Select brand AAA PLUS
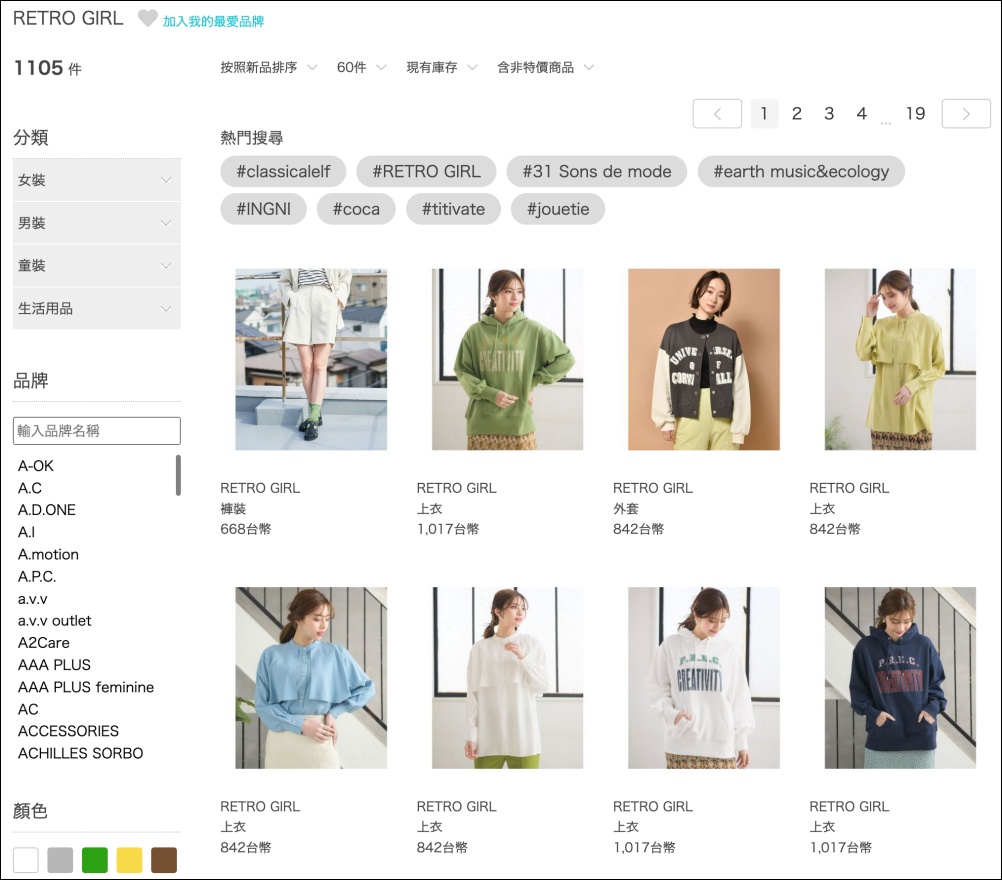Image resolution: width=1002 pixels, height=880 pixels. tap(54, 665)
